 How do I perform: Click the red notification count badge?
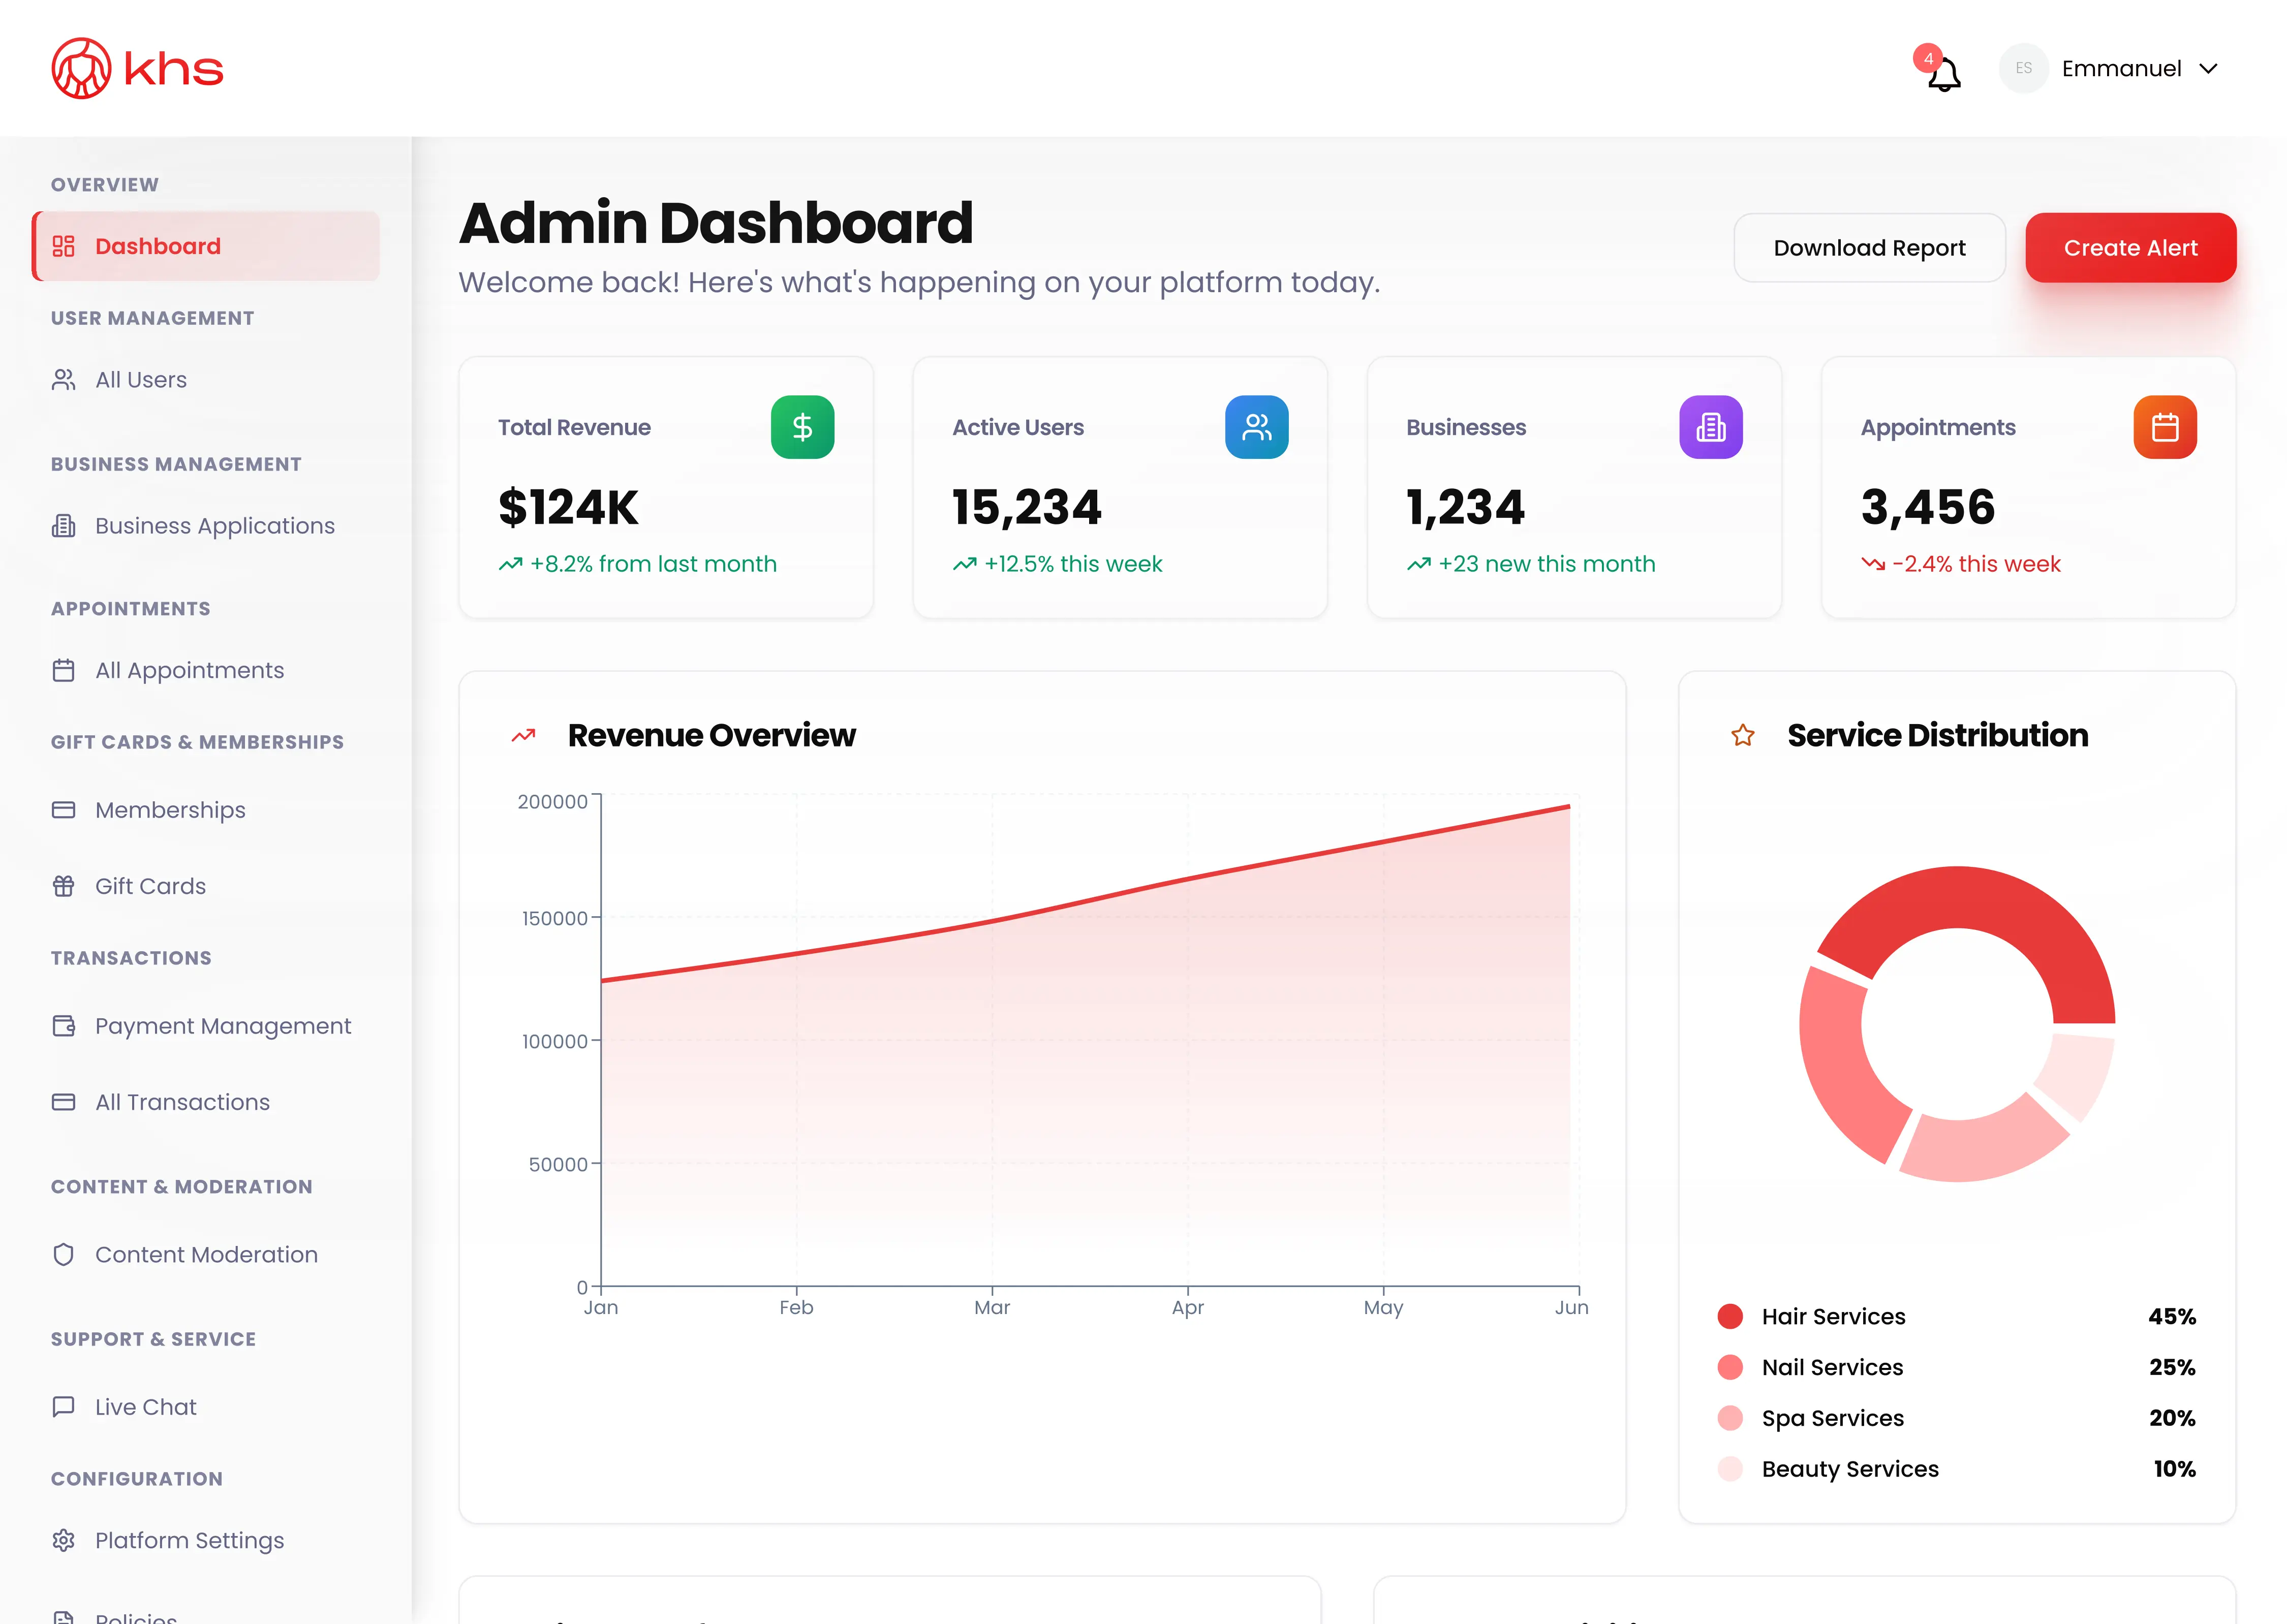coord(1927,58)
